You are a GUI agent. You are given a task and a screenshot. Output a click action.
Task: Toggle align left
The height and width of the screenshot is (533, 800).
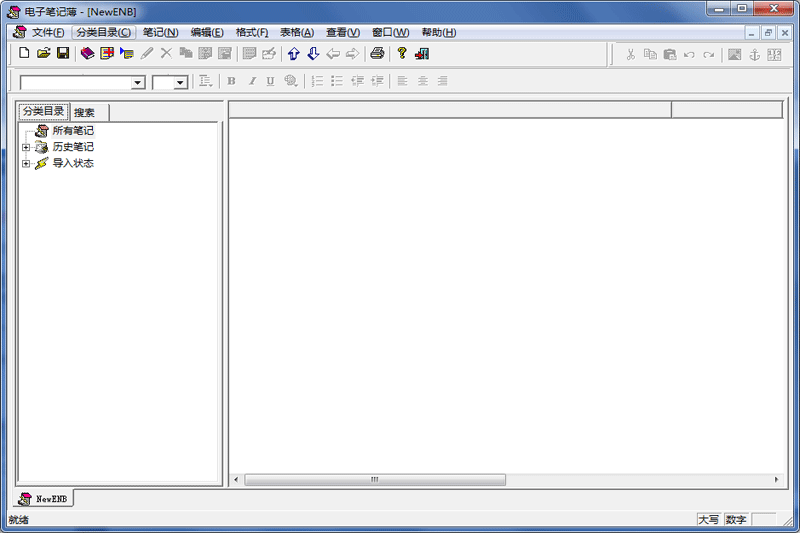[403, 81]
